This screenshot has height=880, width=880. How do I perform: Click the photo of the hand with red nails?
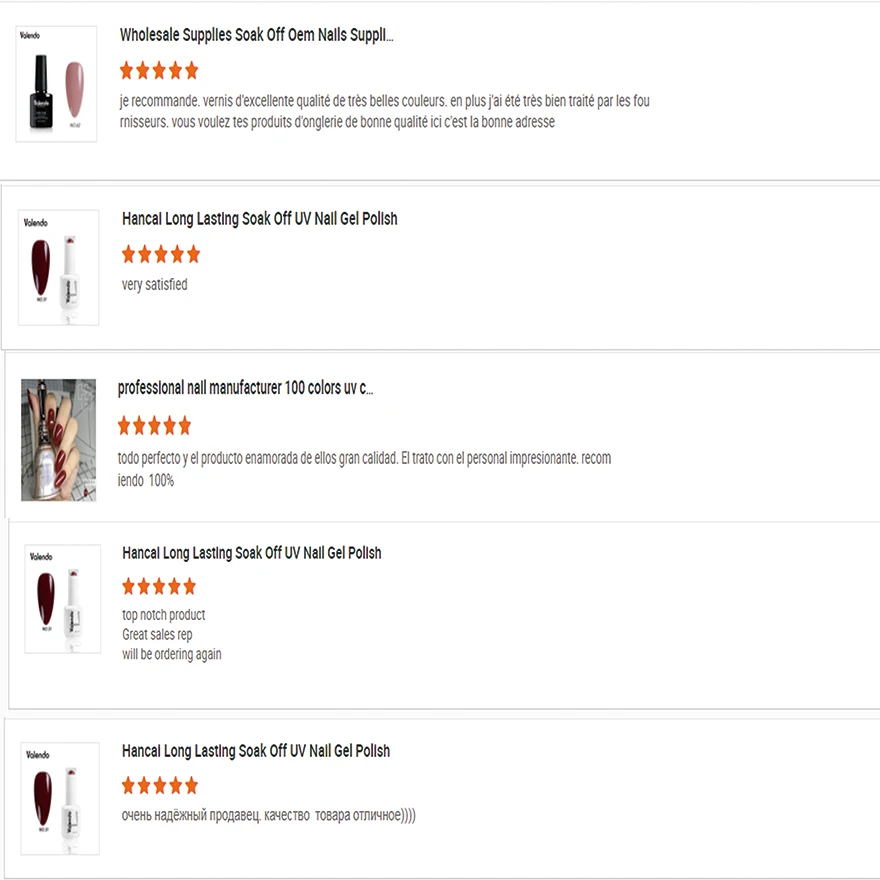coord(59,439)
